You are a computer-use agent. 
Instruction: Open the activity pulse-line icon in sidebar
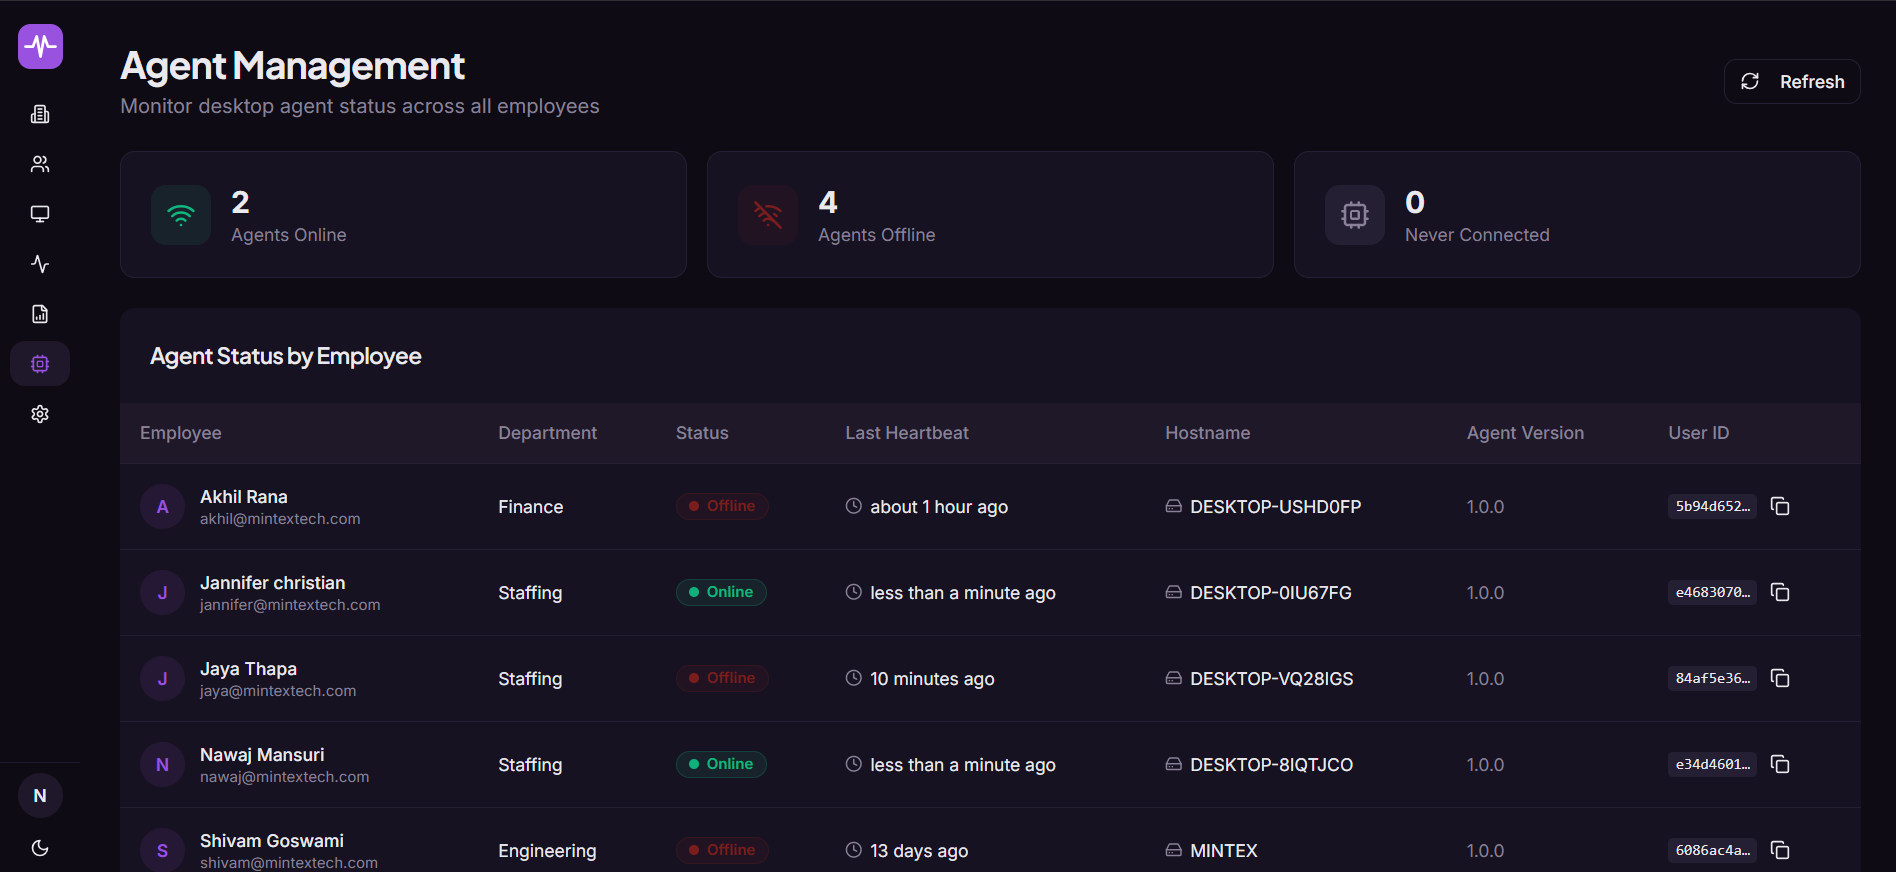(40, 264)
